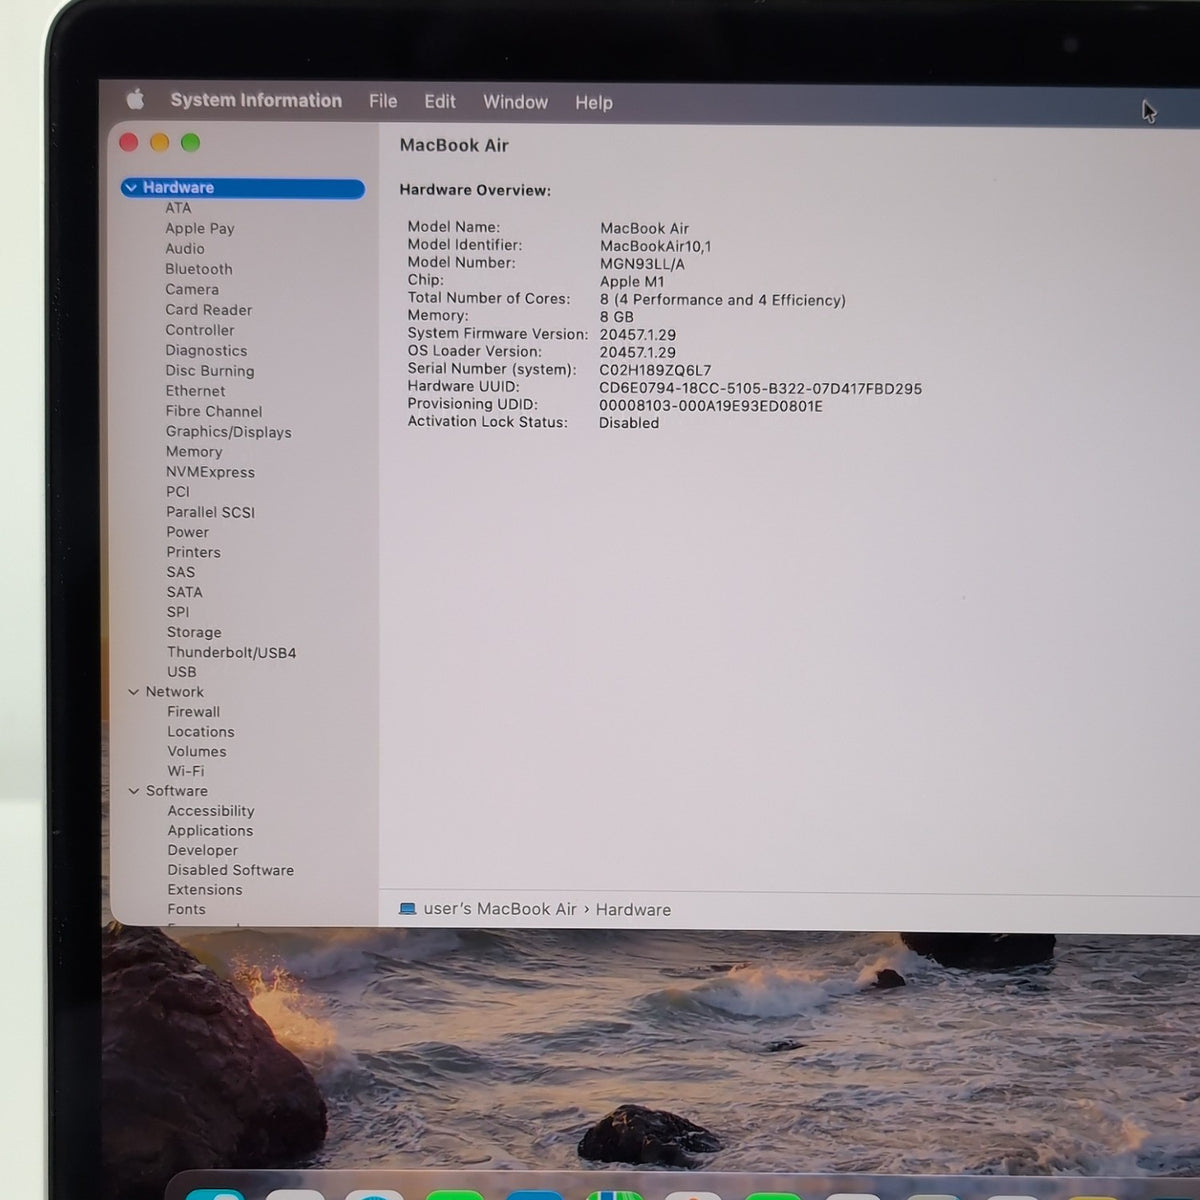Open the Window menu

515,102
